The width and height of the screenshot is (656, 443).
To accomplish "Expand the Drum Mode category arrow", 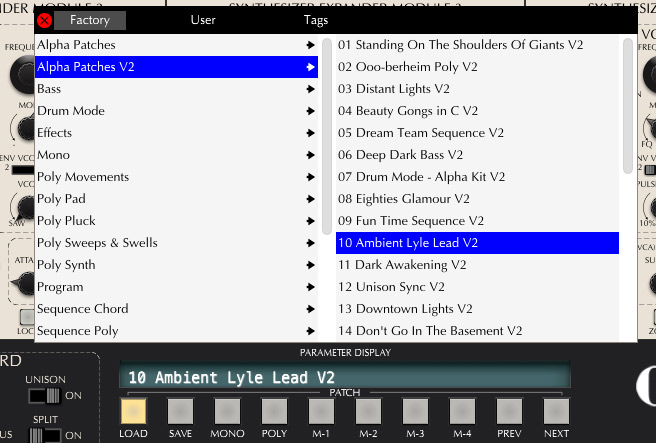I will [310, 111].
